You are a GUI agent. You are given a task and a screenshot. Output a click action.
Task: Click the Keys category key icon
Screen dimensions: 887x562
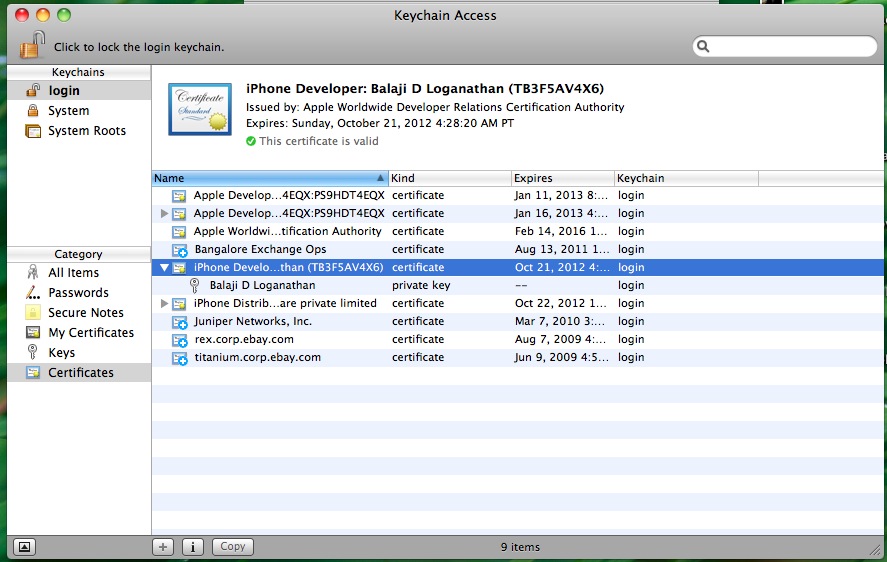pos(33,352)
